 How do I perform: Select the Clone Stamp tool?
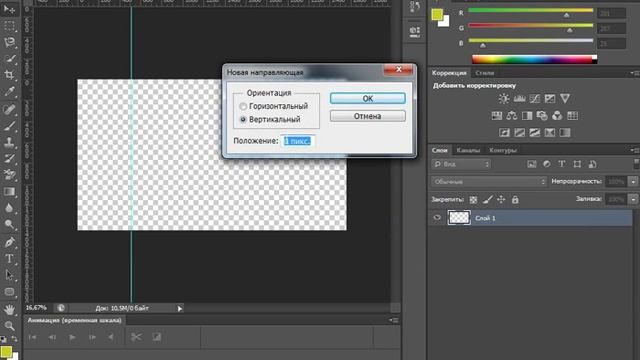click(x=9, y=142)
